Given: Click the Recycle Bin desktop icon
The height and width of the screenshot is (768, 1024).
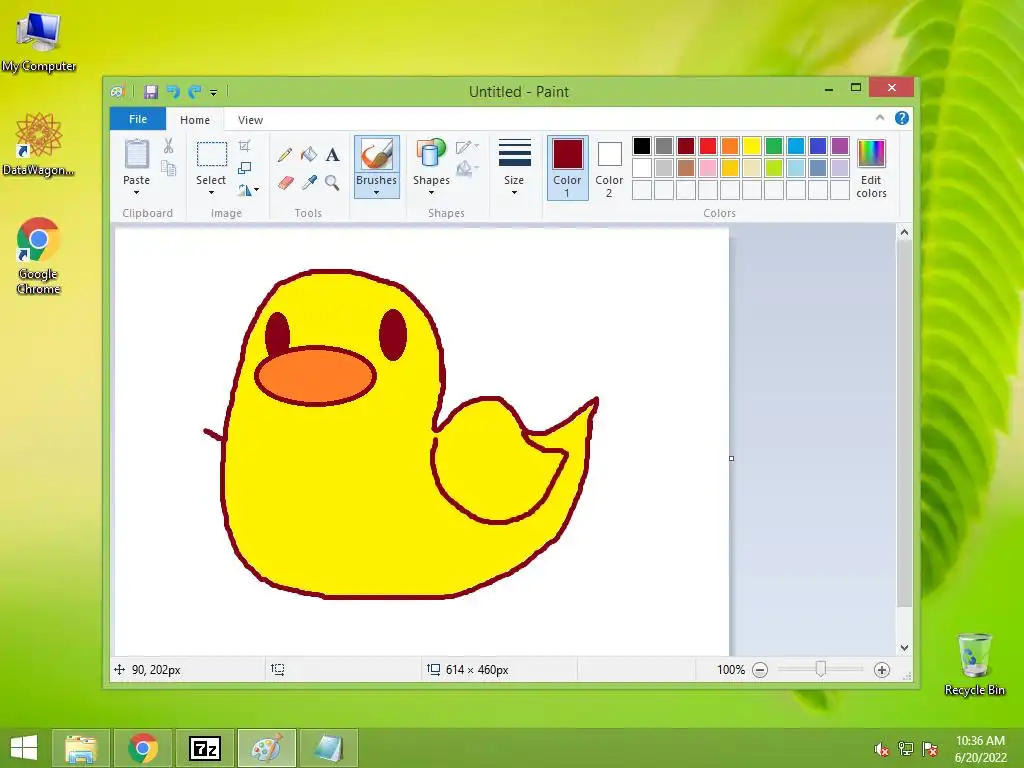Looking at the screenshot, I should tap(974, 664).
